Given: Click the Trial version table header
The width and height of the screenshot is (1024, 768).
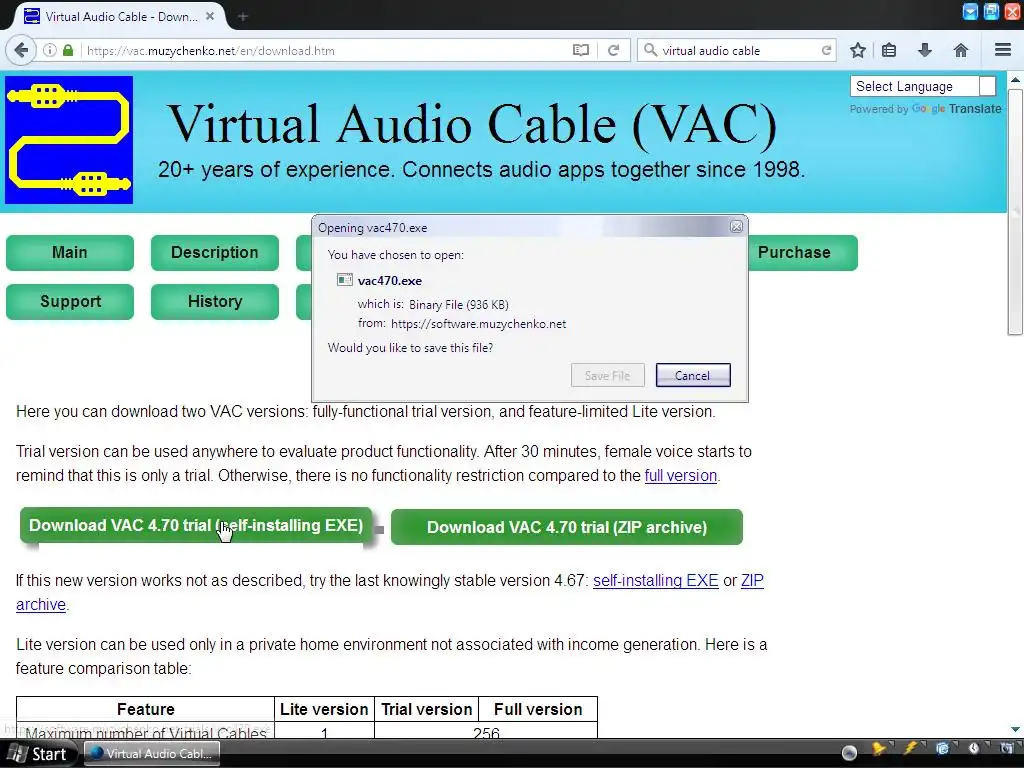Looking at the screenshot, I should click(x=426, y=709).
